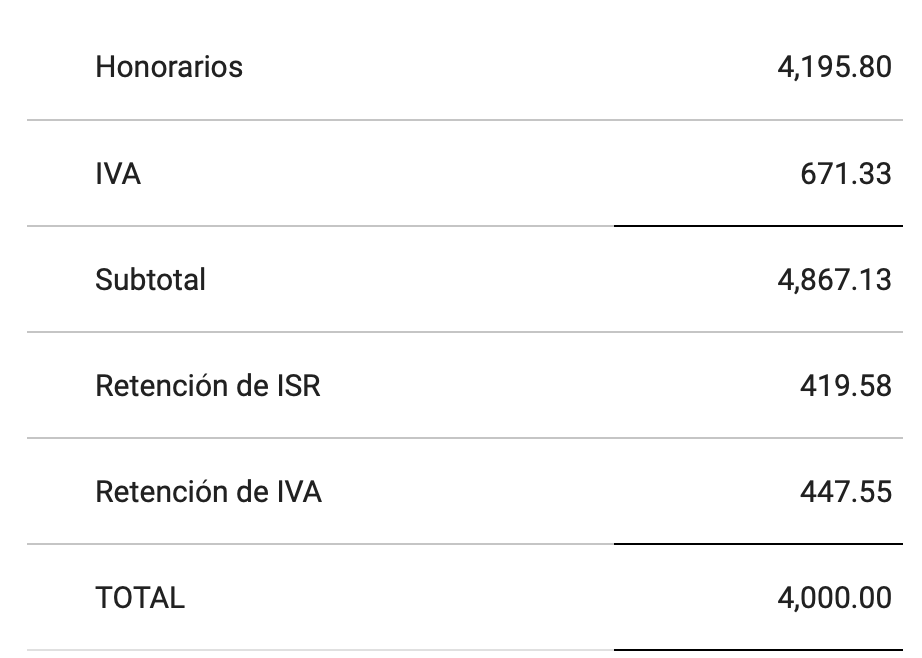Select the standalone IVA row label
This screenshot has height=658, width=922.
(118, 174)
